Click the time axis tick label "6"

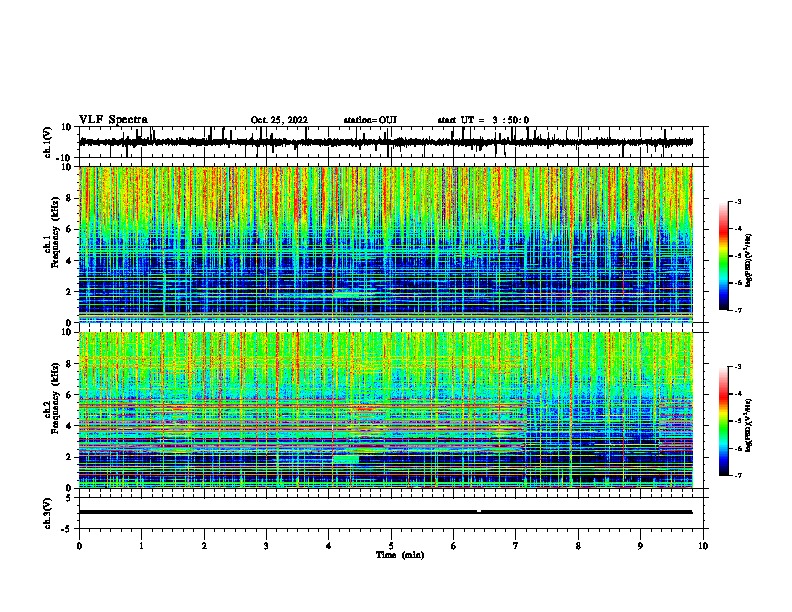pyautogui.click(x=454, y=546)
